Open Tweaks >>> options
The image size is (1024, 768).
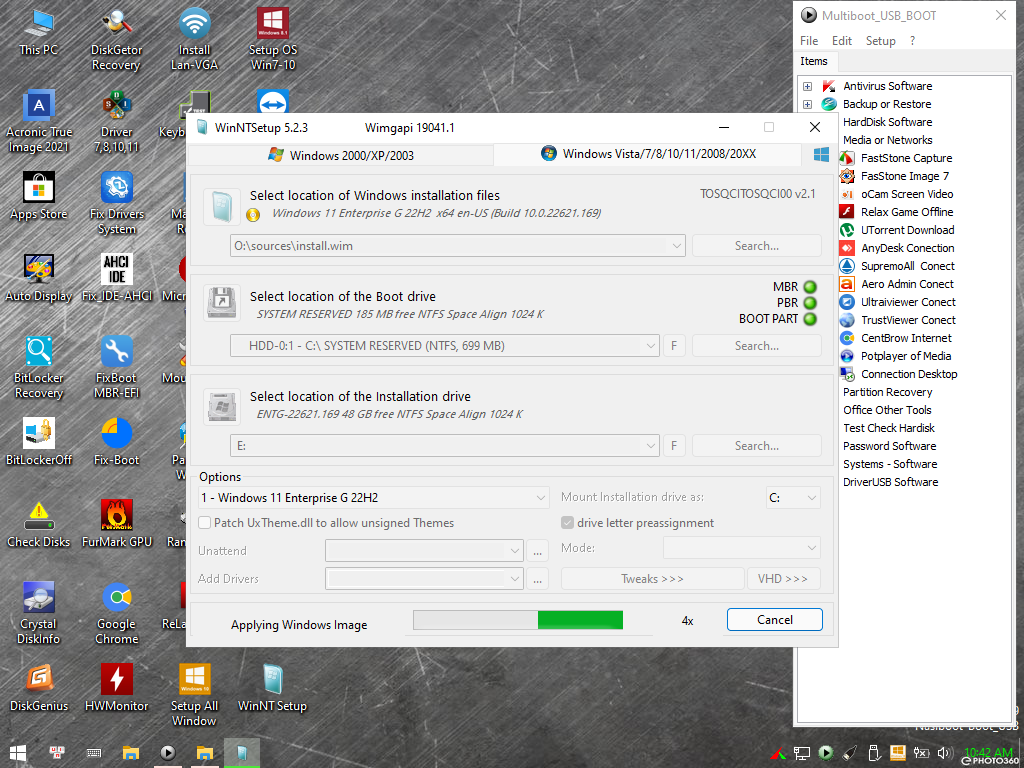point(652,579)
